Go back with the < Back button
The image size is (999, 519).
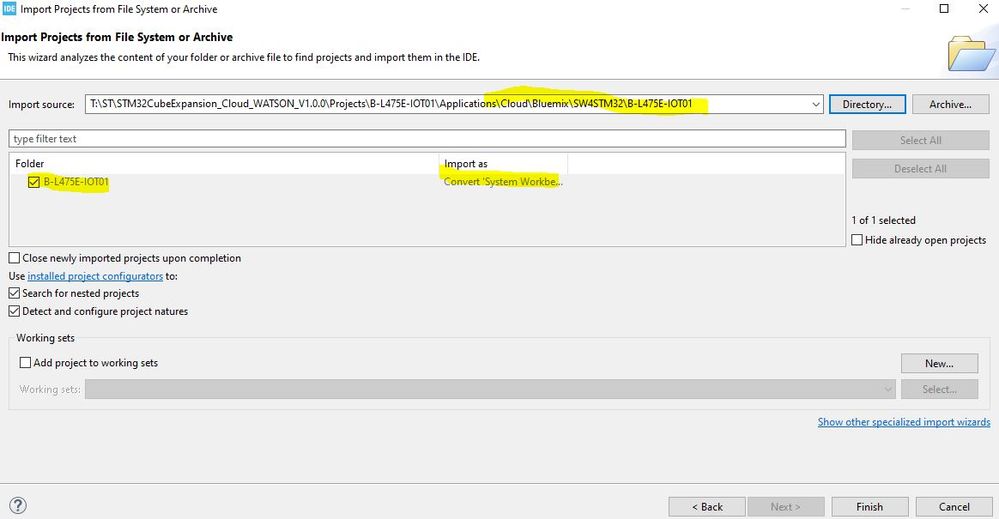707,507
